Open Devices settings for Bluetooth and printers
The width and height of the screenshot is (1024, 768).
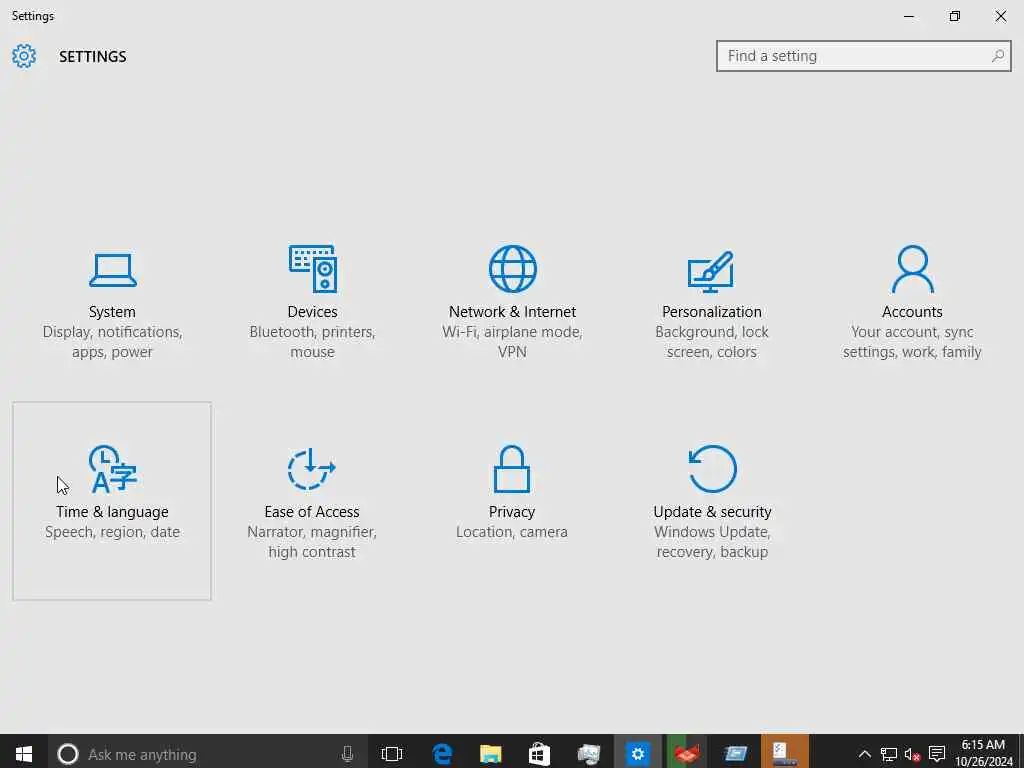coord(312,302)
